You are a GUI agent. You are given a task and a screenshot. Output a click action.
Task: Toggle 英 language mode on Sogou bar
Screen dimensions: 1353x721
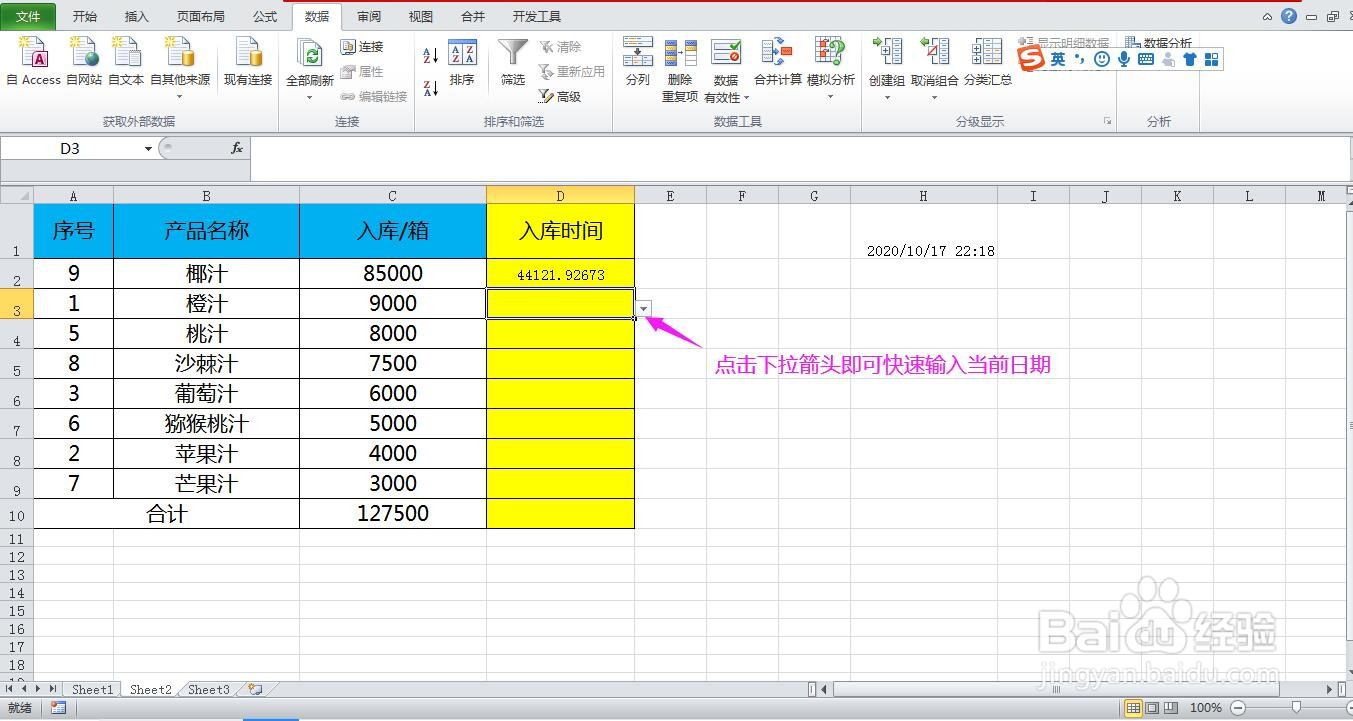pos(1057,59)
